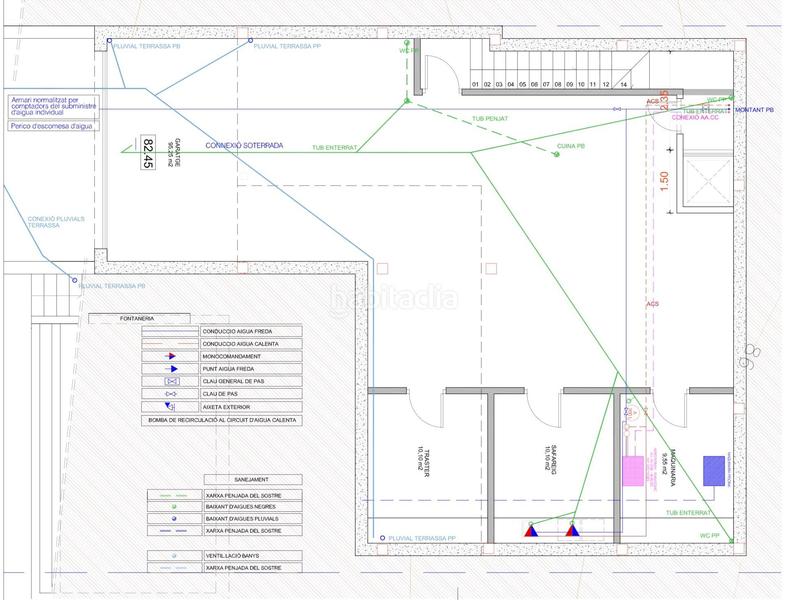Click the 82.45 elevation label in garage
The width and height of the screenshot is (788, 600).
tap(148, 153)
